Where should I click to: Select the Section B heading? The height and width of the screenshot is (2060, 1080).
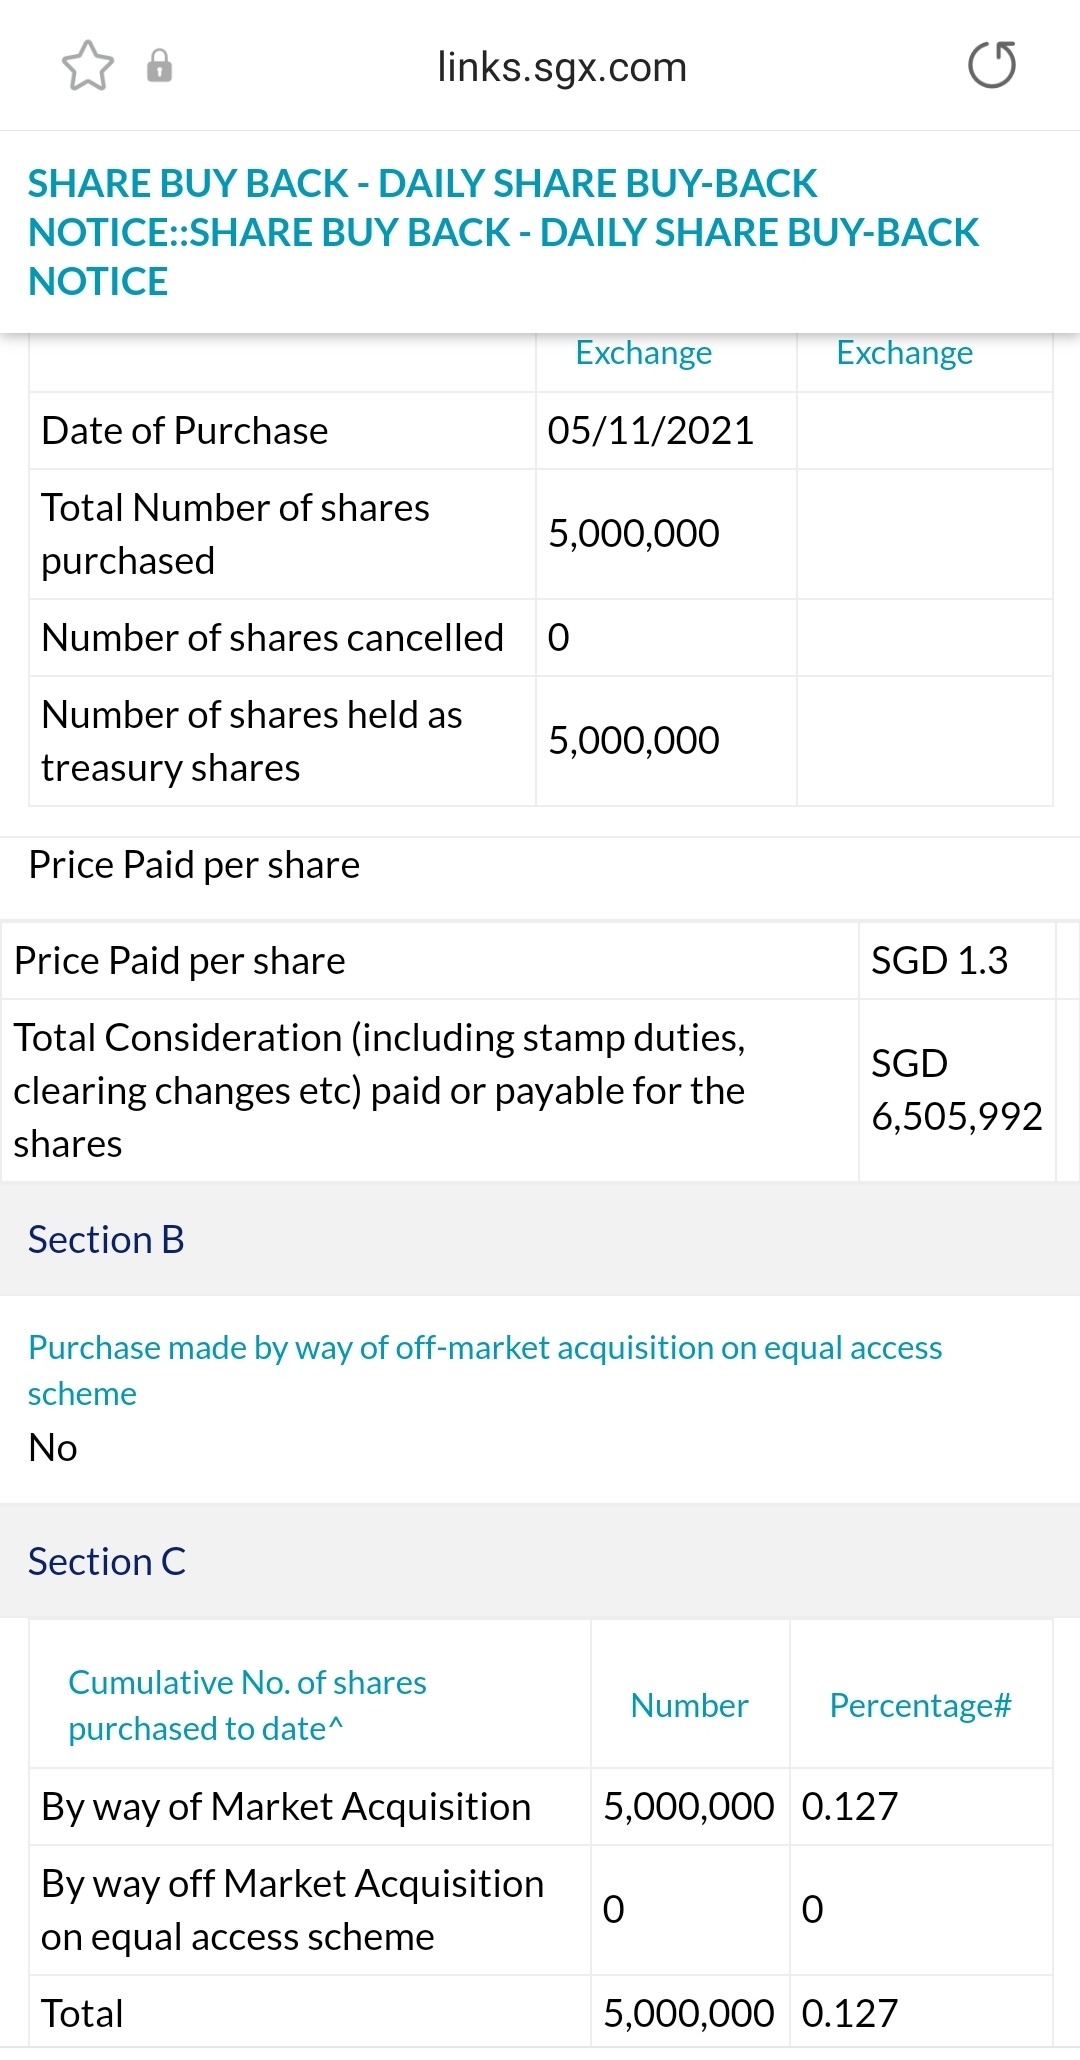tap(106, 1240)
